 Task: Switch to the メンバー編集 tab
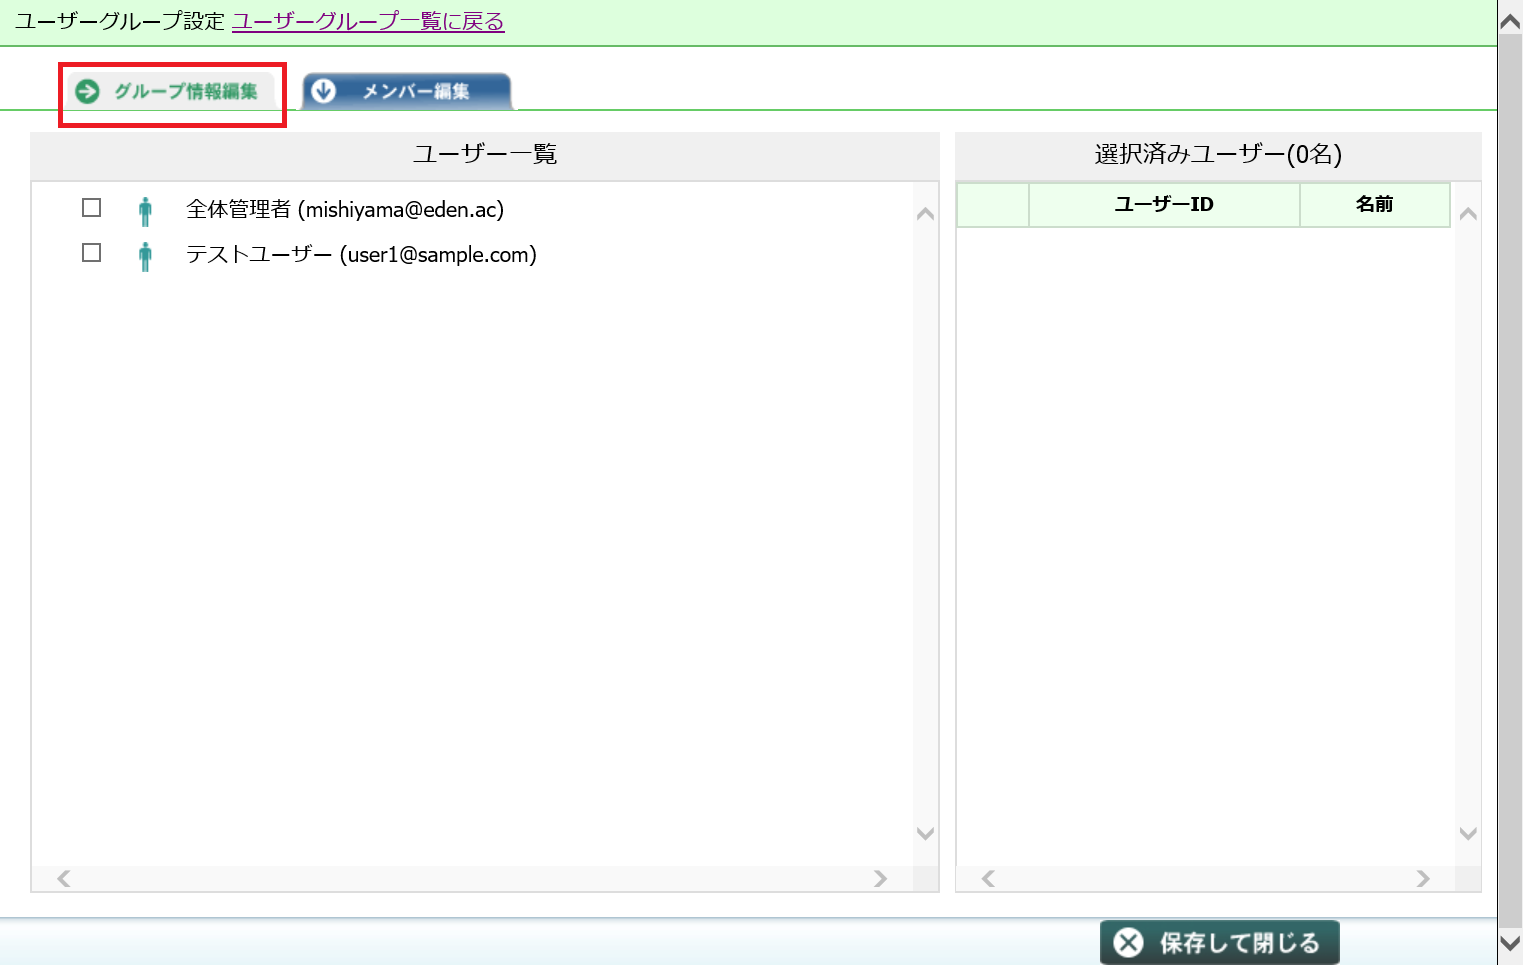click(x=407, y=92)
